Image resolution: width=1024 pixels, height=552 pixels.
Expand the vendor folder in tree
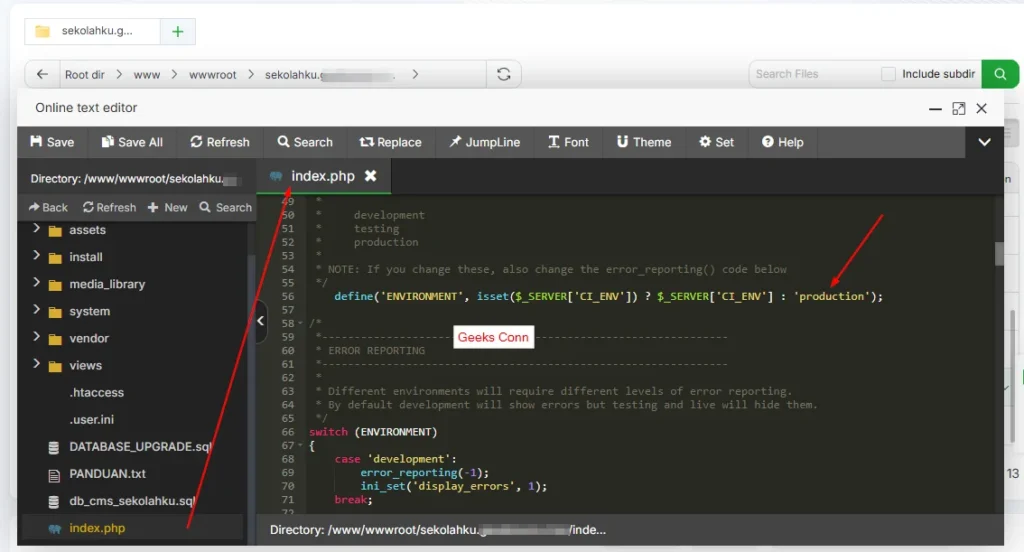click(x=37, y=338)
